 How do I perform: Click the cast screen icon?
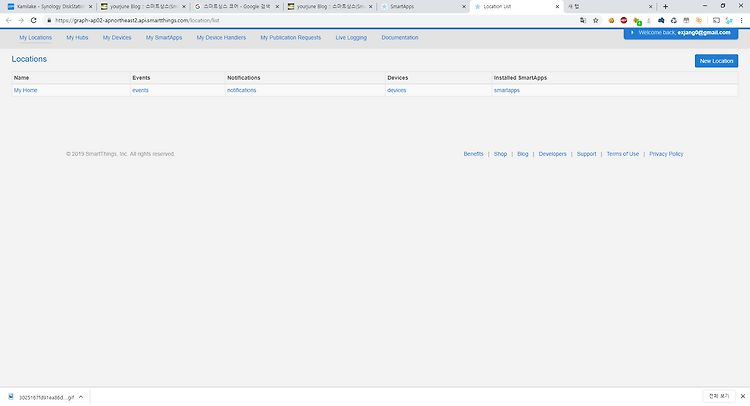(x=716, y=21)
